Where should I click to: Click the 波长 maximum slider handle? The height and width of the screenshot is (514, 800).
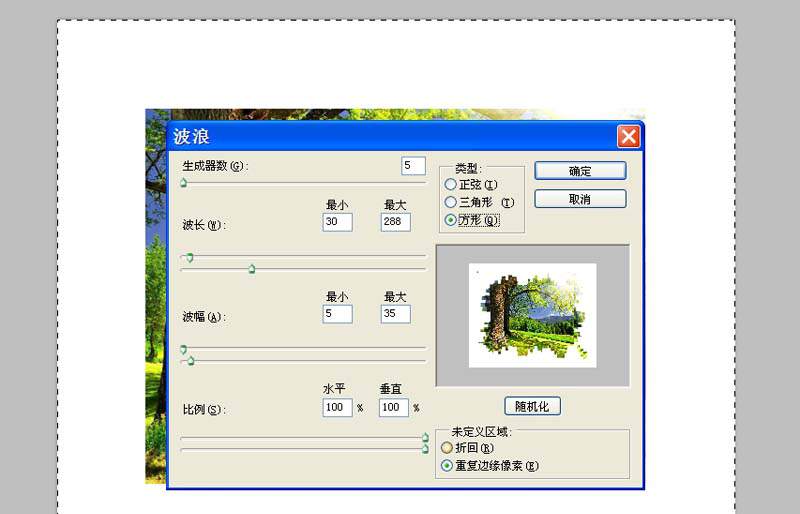(252, 269)
